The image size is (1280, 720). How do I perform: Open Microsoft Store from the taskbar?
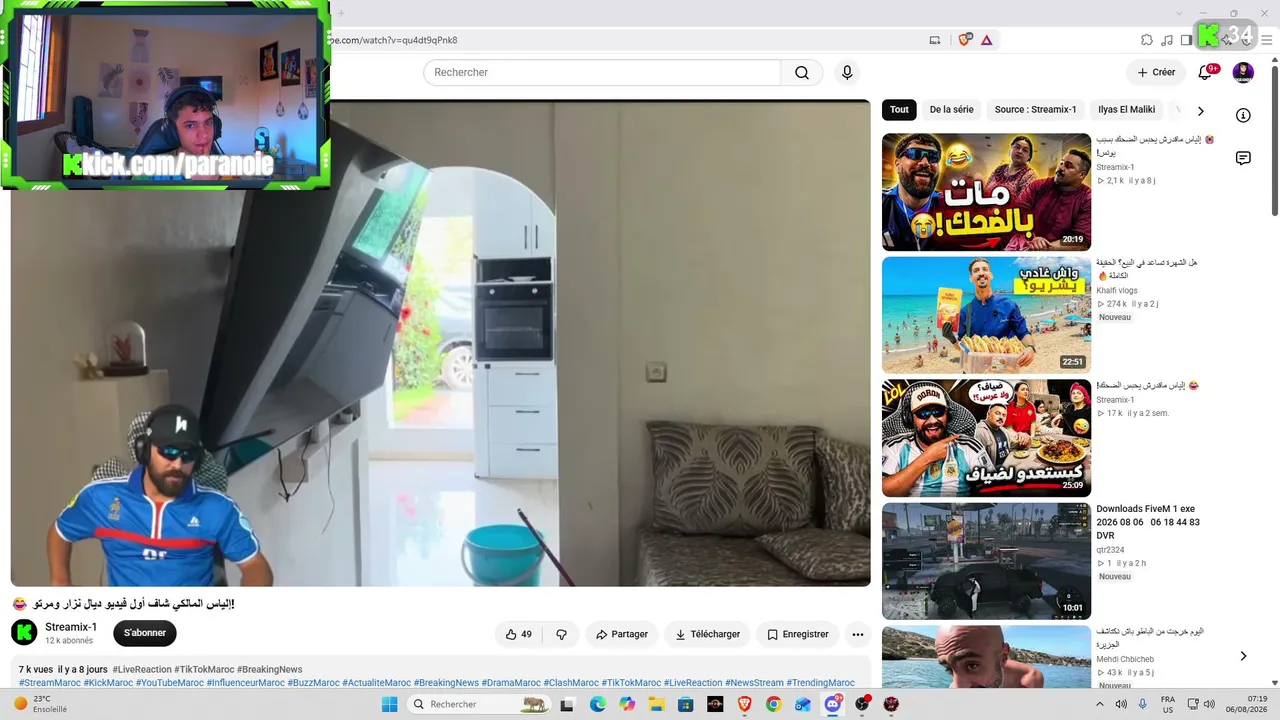686,704
